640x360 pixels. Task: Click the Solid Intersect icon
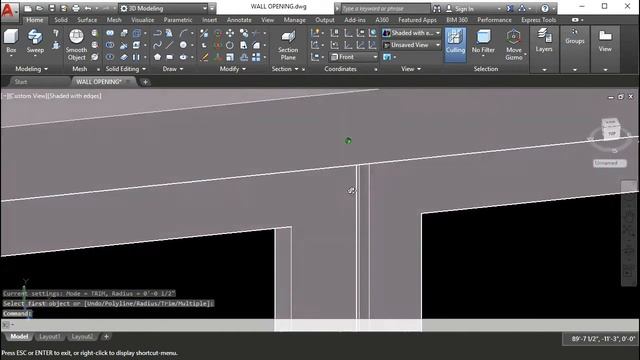click(x=110, y=57)
